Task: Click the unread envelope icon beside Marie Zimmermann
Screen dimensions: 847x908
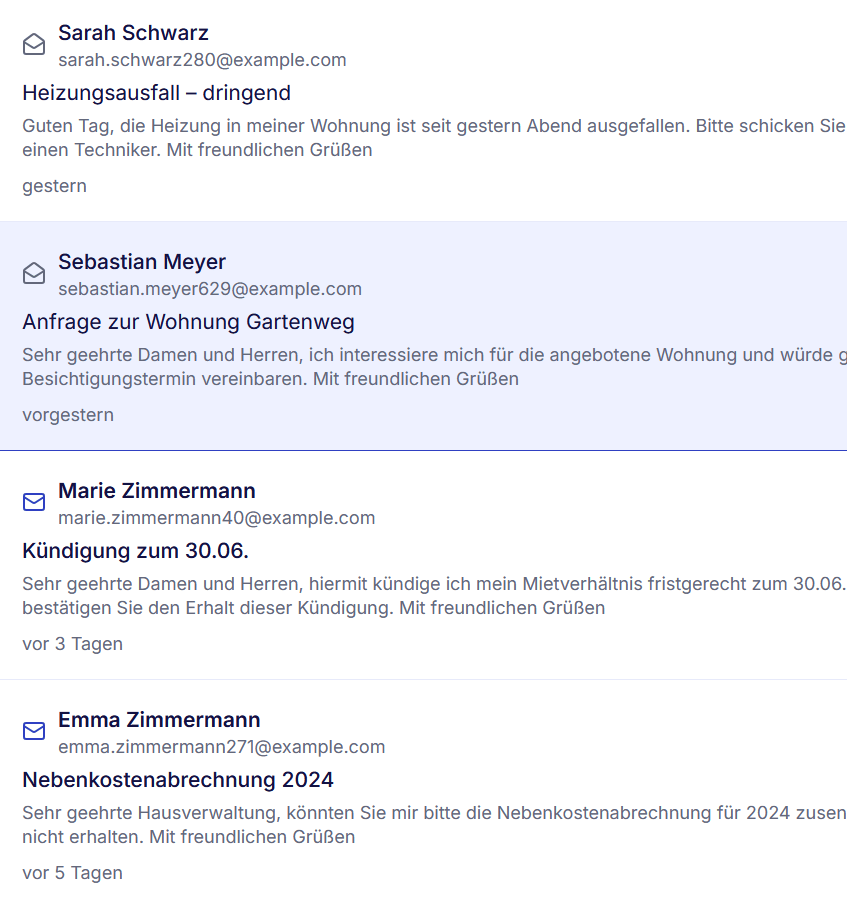Action: pos(34,502)
